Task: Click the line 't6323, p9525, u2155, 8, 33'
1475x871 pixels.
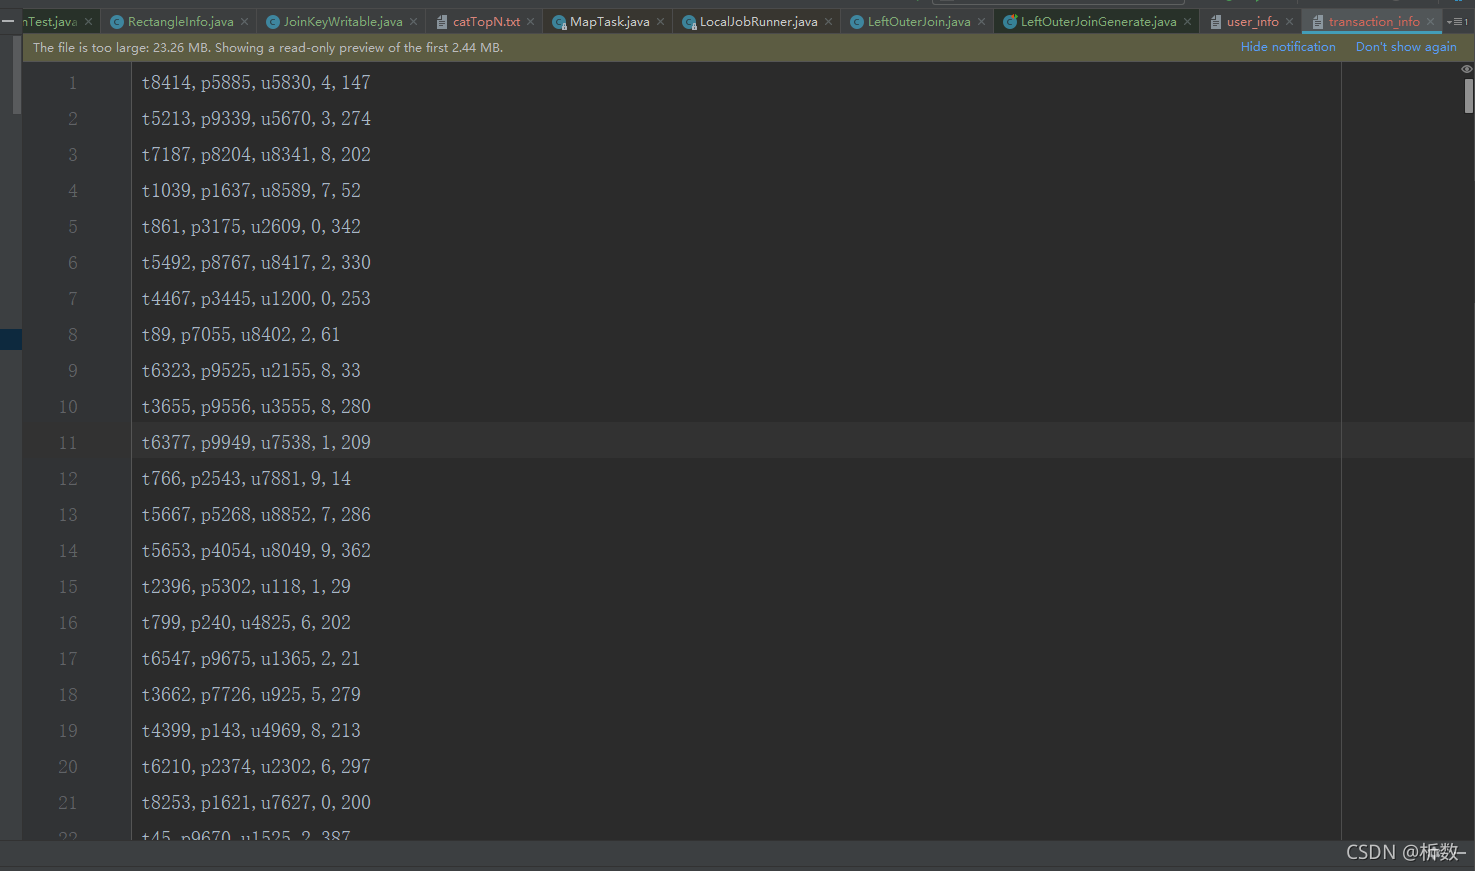Action: (251, 371)
